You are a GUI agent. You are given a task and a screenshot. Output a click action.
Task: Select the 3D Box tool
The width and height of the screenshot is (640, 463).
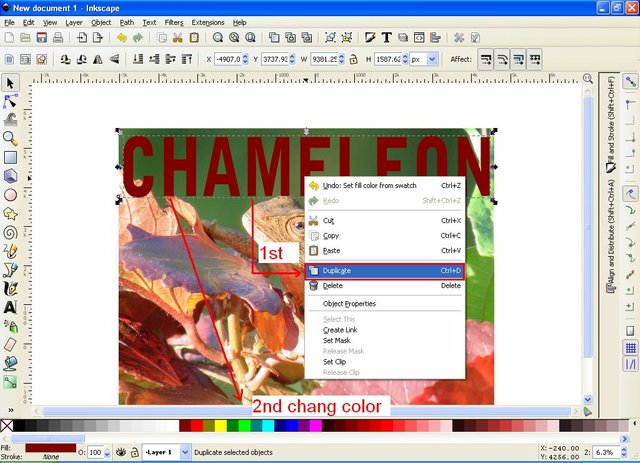pyautogui.click(x=10, y=176)
